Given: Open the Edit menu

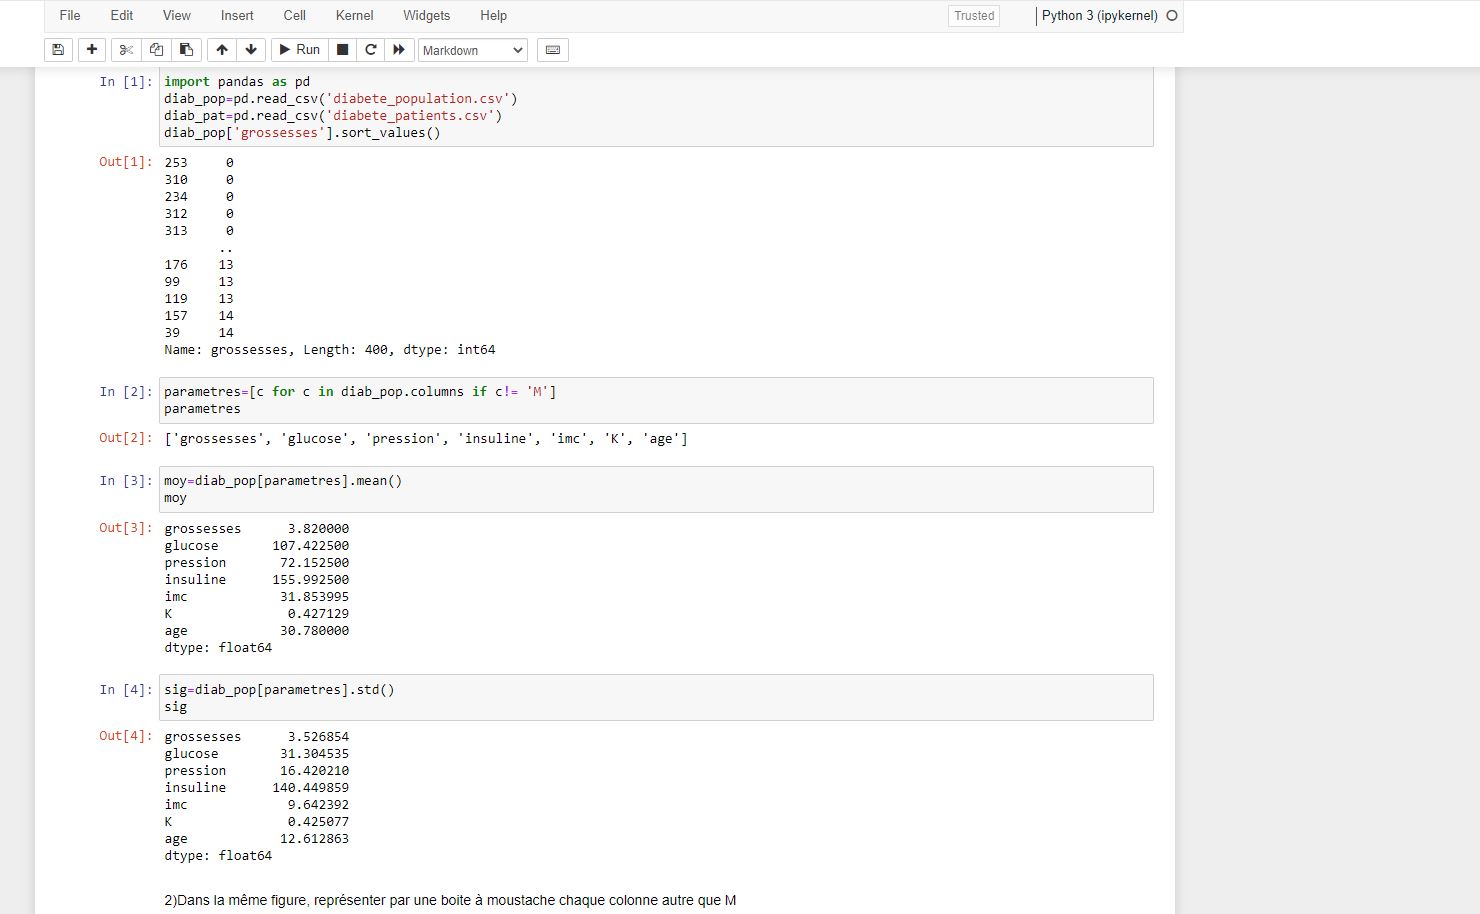Looking at the screenshot, I should (x=122, y=16).
